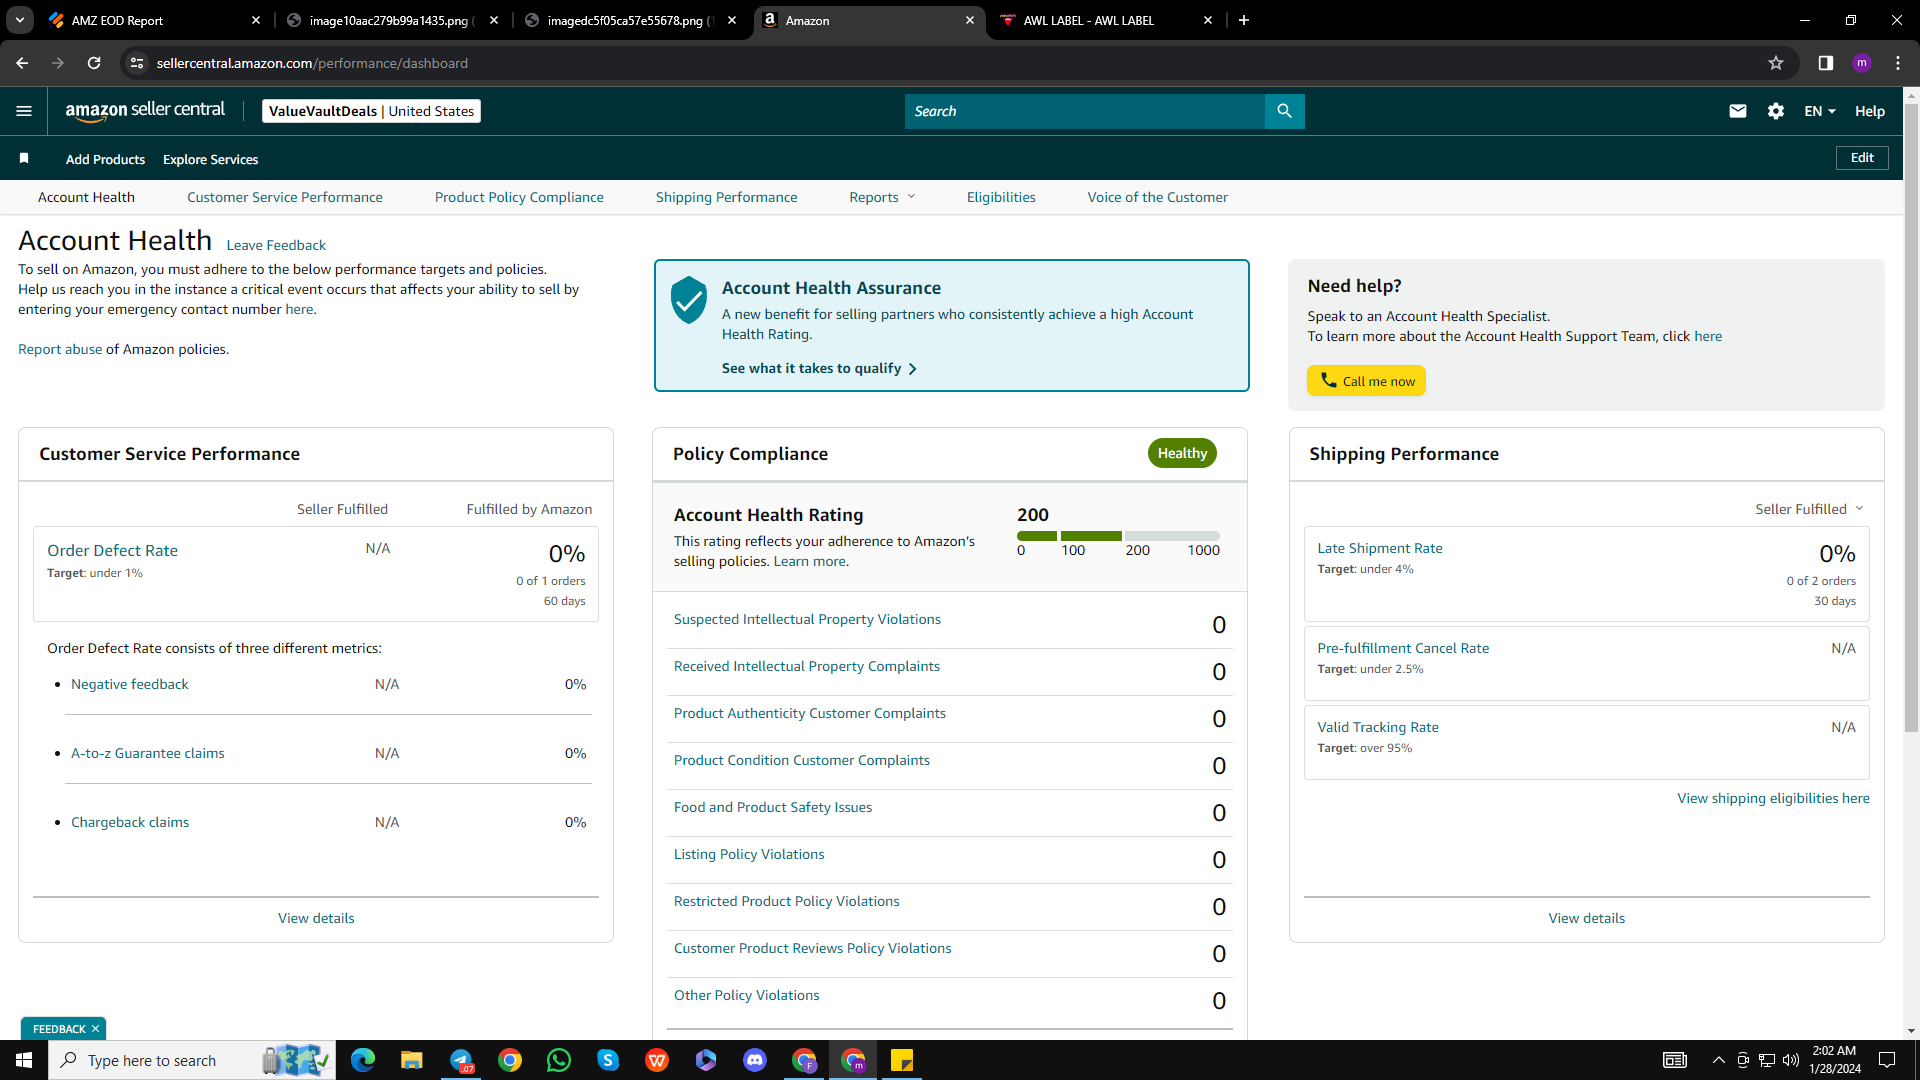1920x1080 pixels.
Task: Click the browser address bar URL
Action: (312, 63)
